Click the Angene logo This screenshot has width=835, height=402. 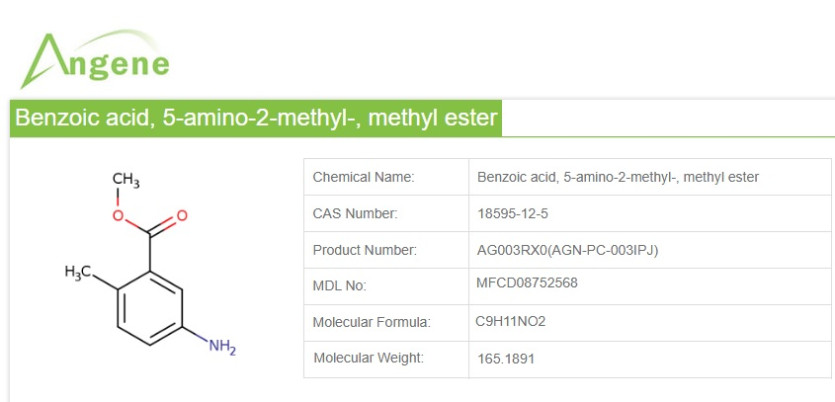coord(97,58)
